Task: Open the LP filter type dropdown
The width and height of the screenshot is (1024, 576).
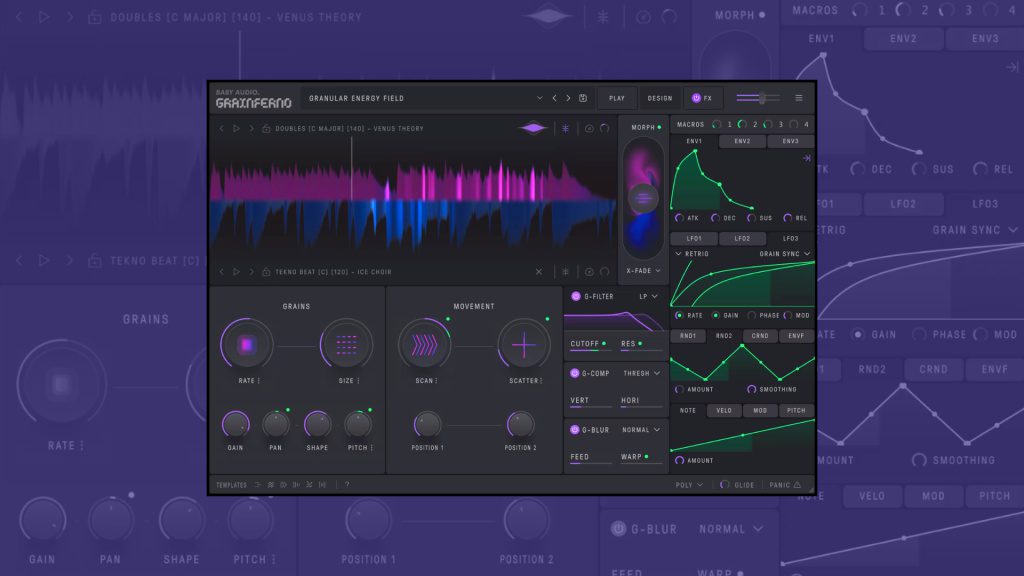Action: [644, 296]
